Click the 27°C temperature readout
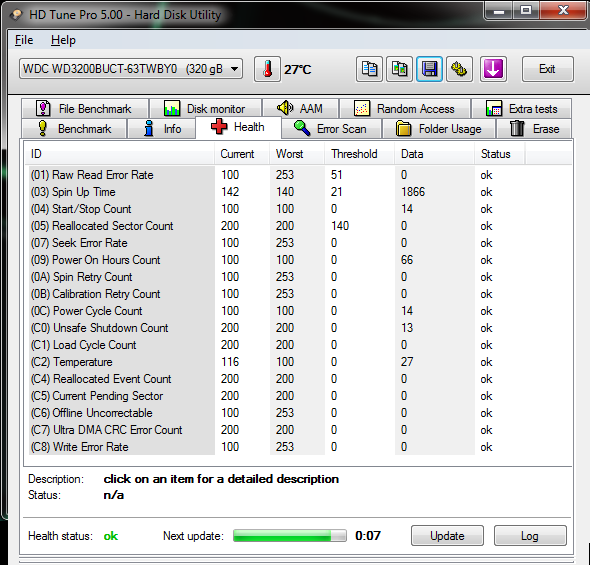The width and height of the screenshot is (590, 565). pos(297,70)
